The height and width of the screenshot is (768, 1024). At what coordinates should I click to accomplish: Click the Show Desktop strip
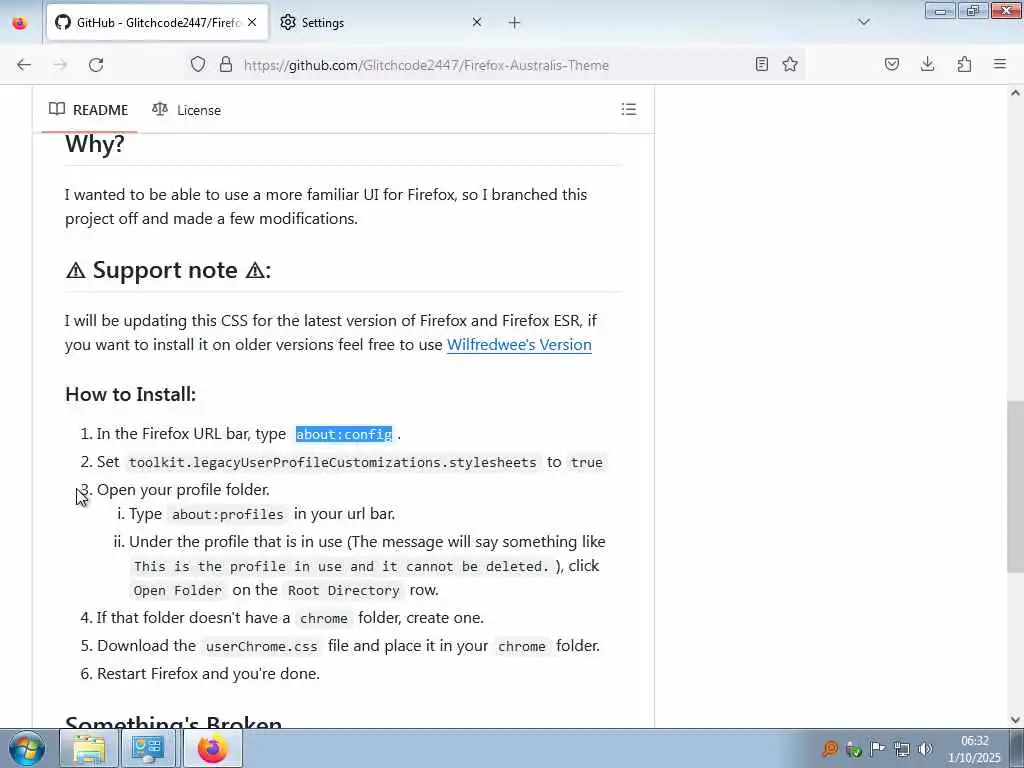click(x=1017, y=748)
